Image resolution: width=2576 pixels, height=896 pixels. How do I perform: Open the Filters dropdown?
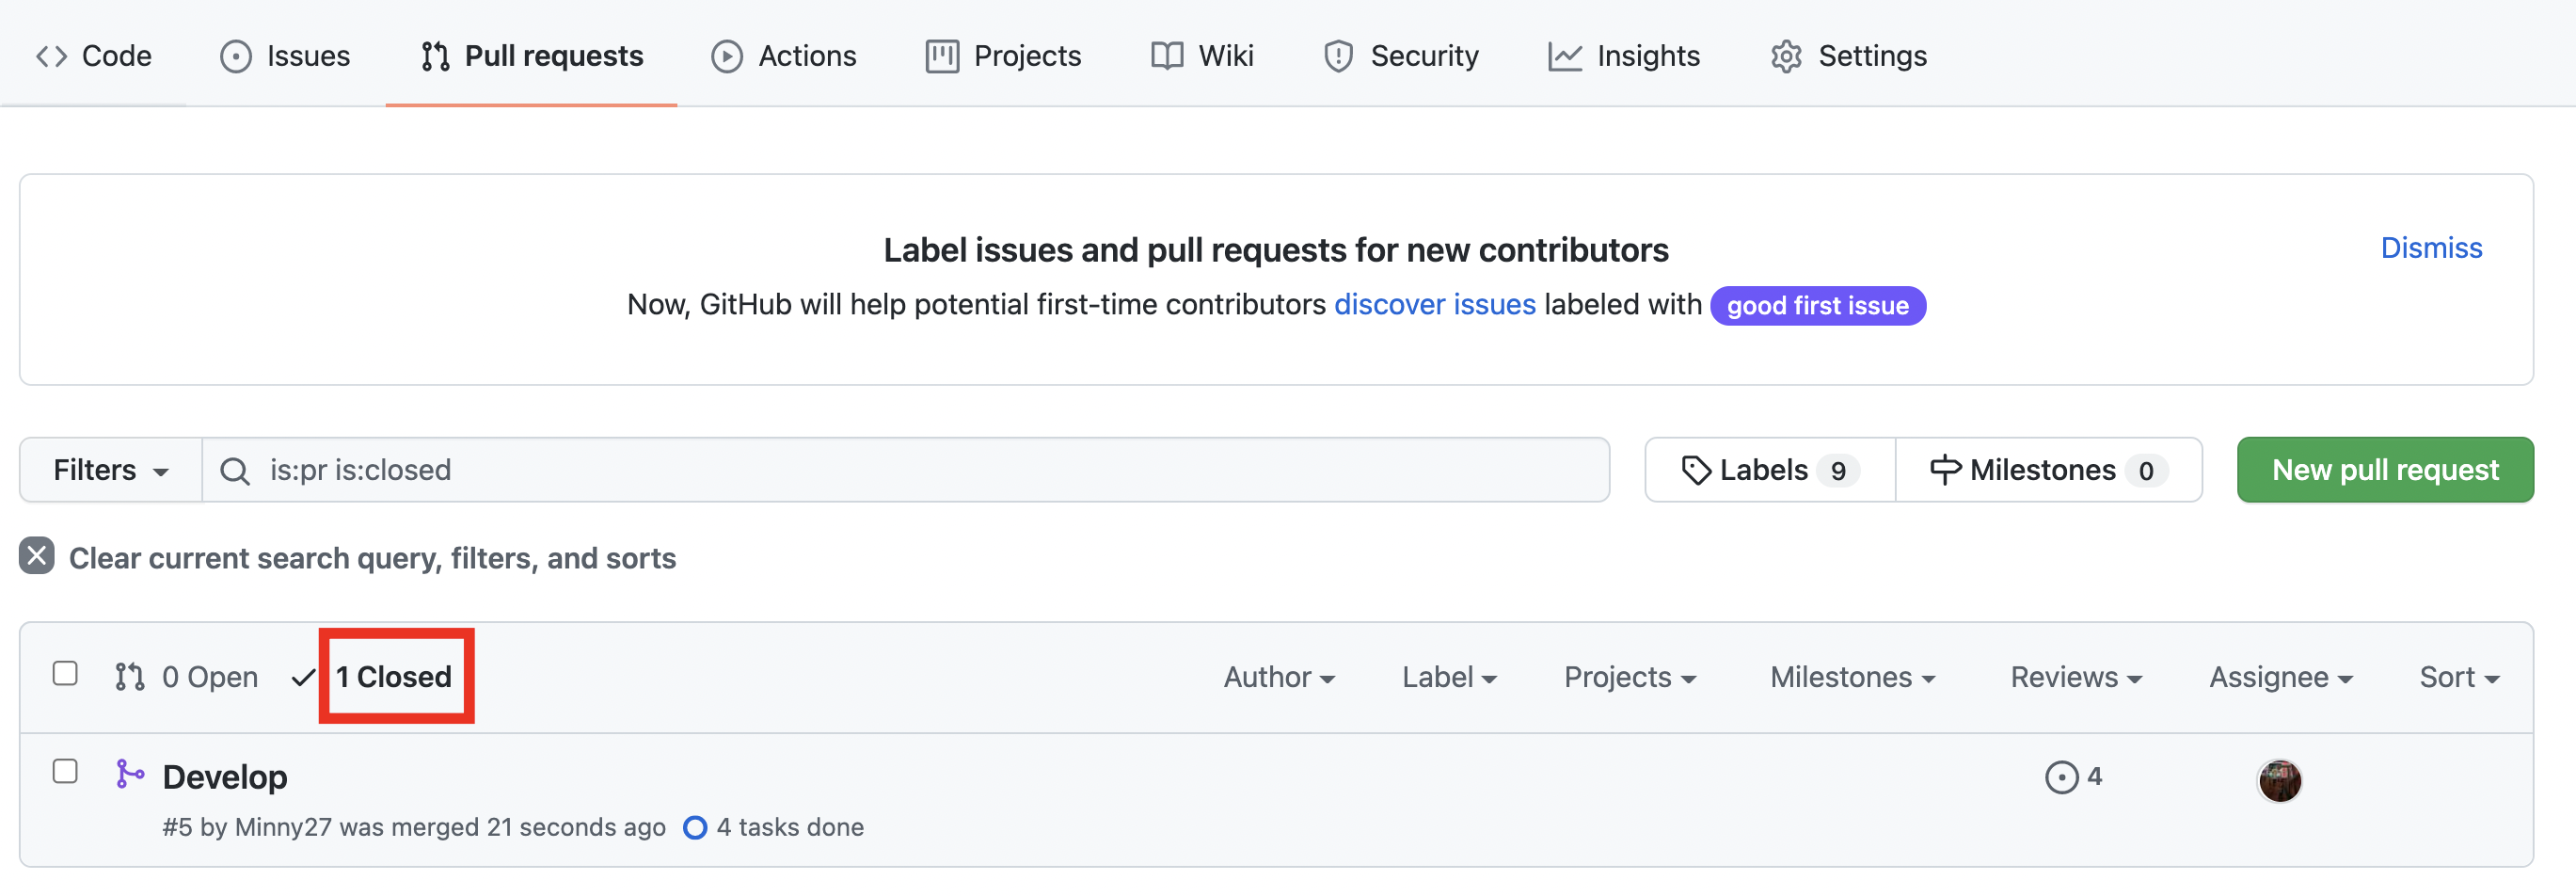point(111,470)
